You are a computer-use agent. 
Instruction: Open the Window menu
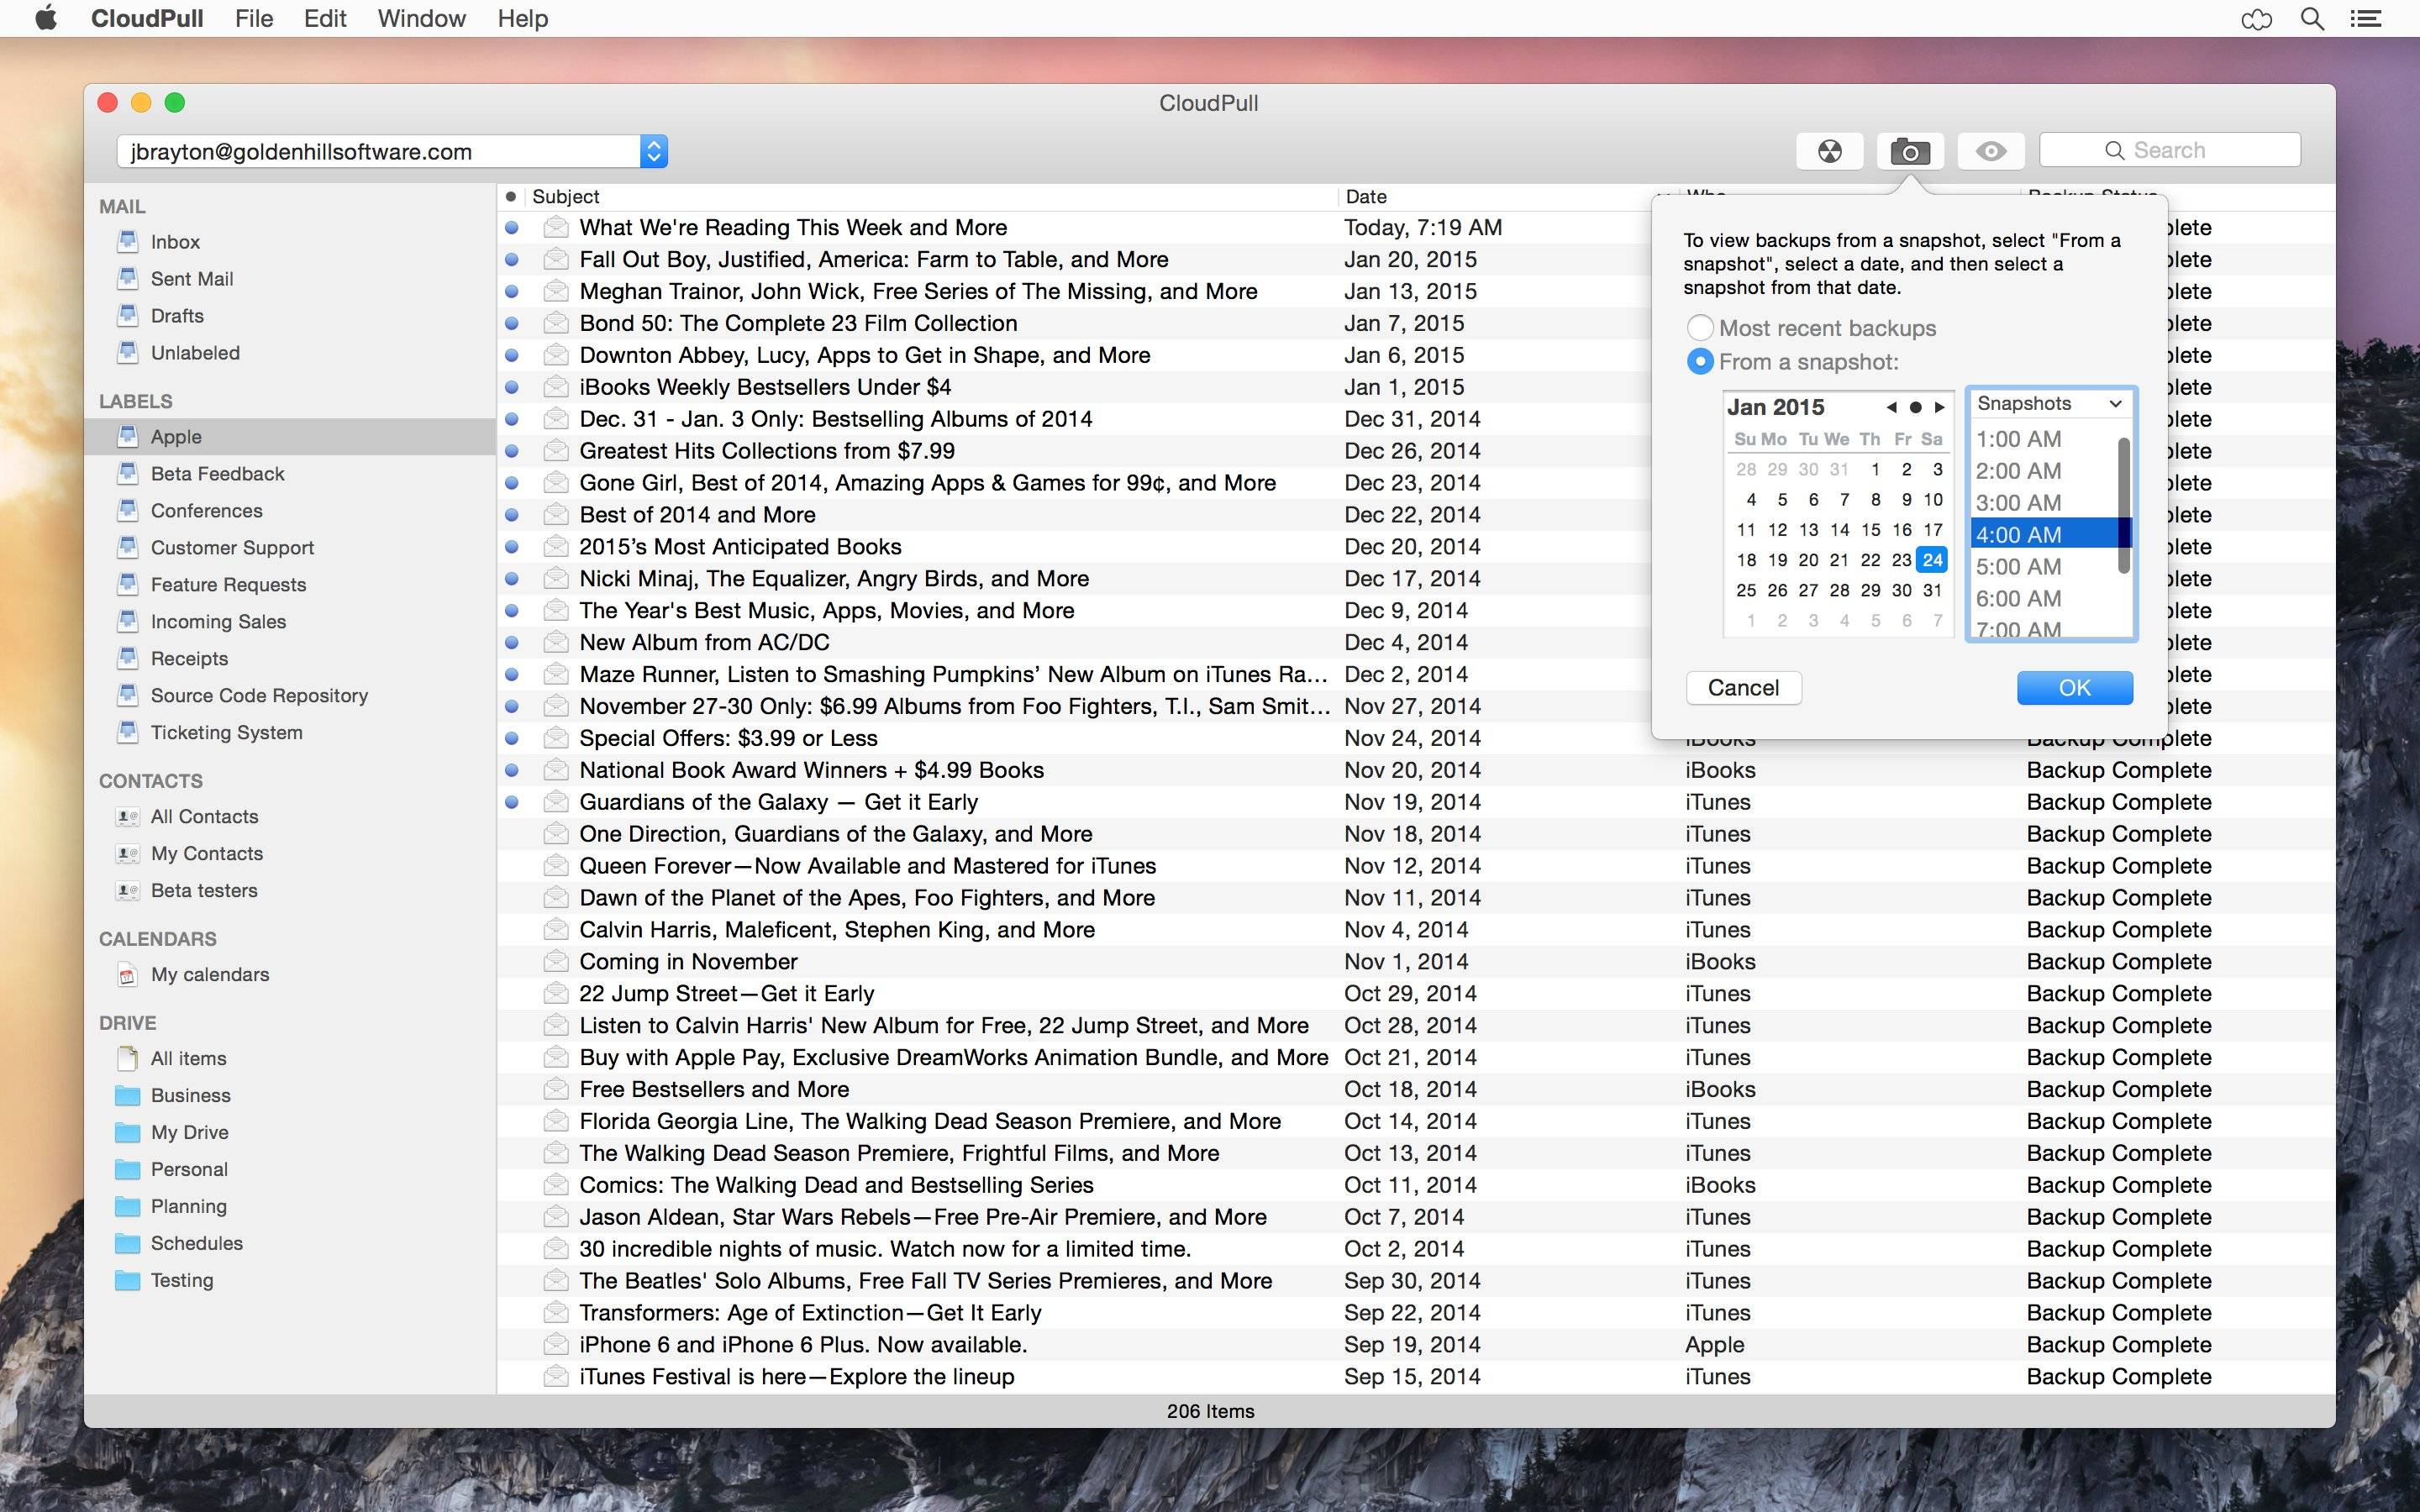[421, 18]
